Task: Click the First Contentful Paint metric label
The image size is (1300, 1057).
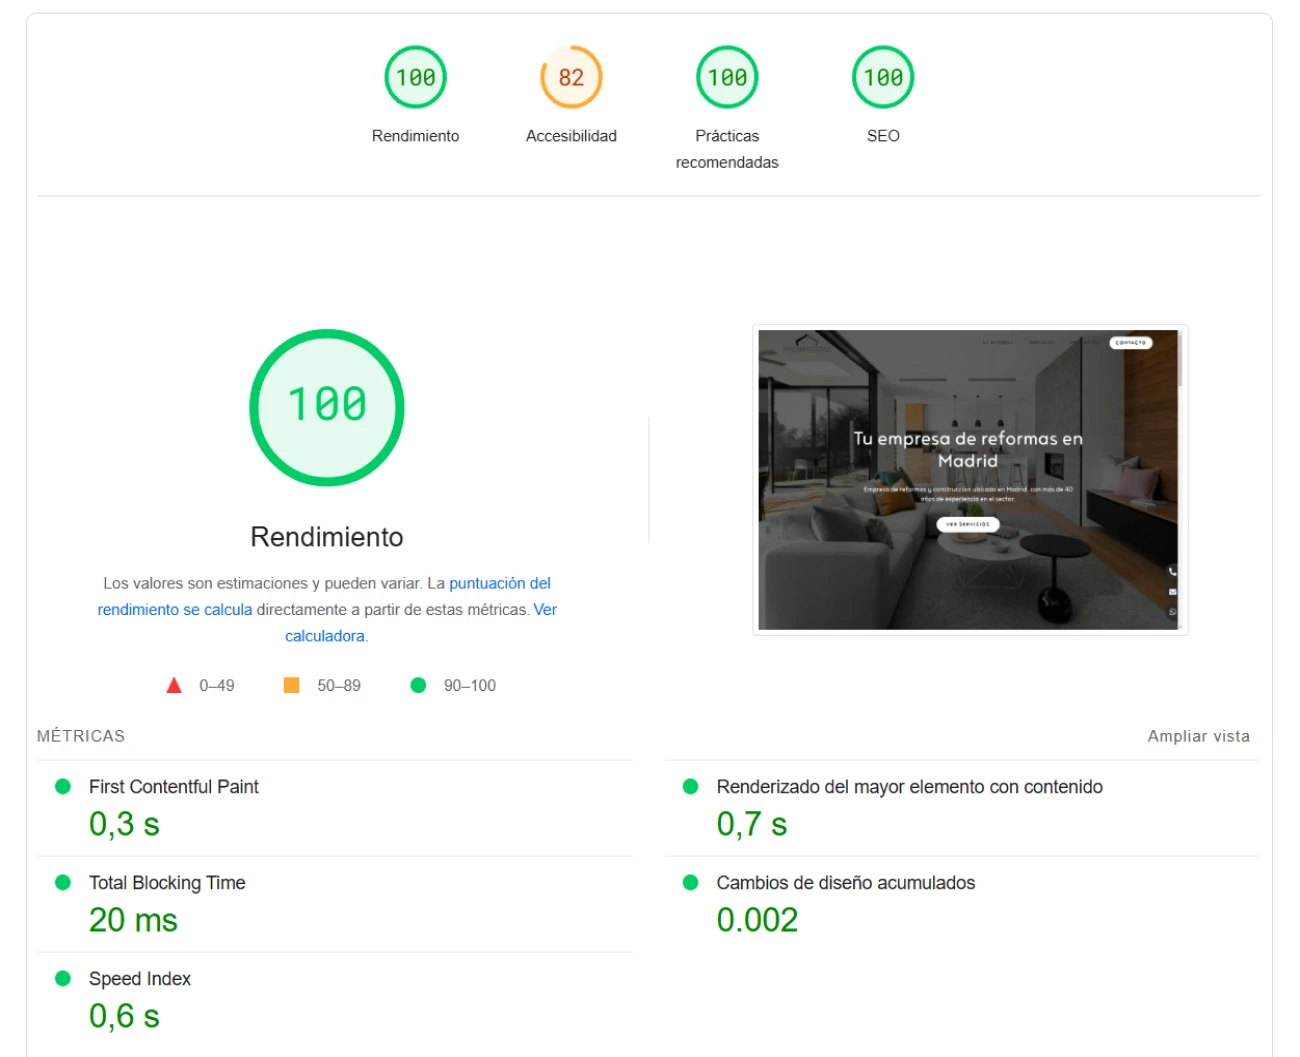Action: coord(173,787)
